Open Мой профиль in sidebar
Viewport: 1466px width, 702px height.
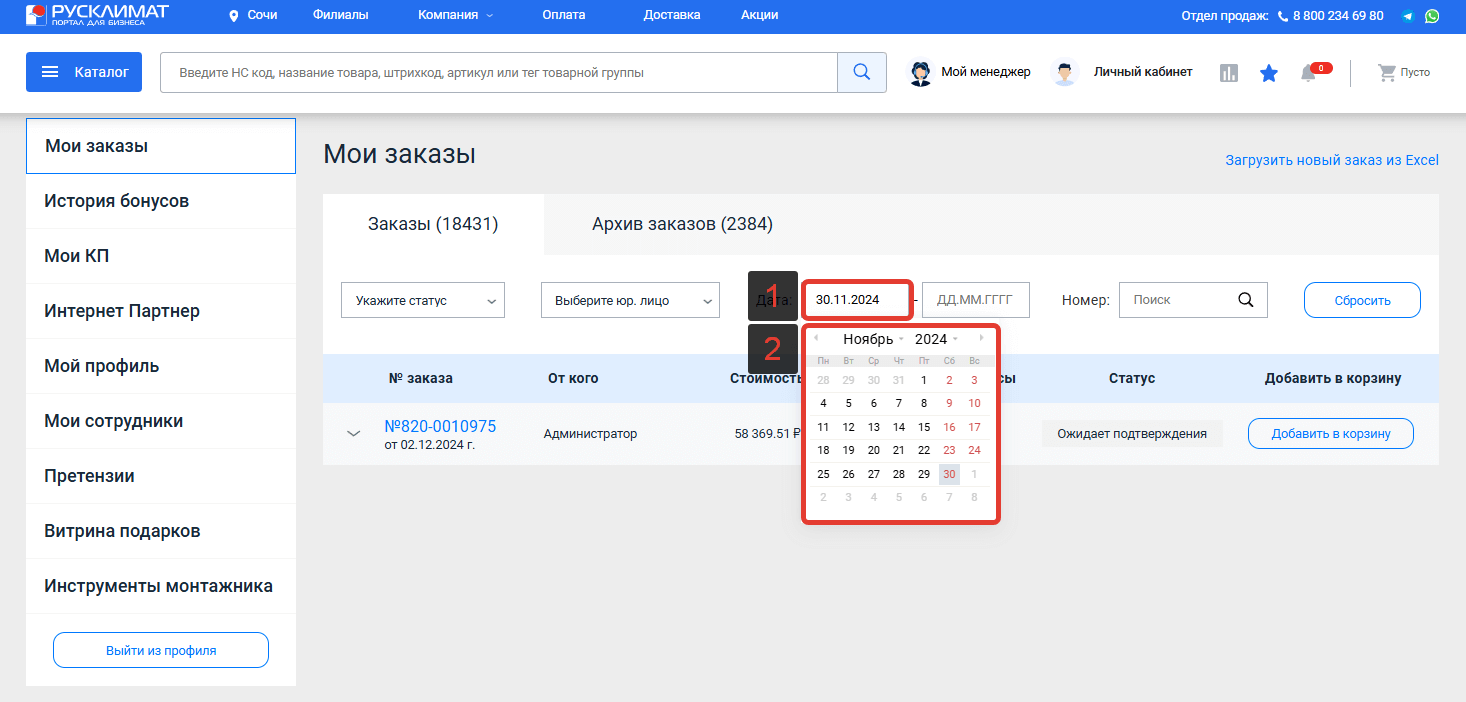click(x=161, y=366)
